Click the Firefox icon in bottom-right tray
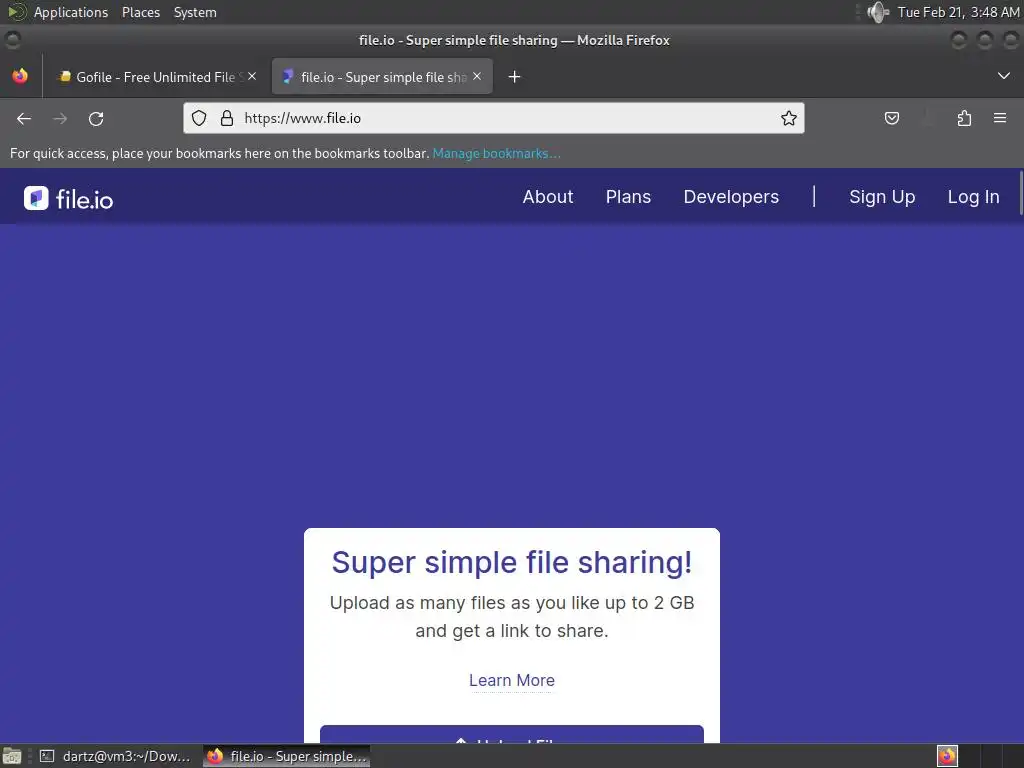The width and height of the screenshot is (1024, 768). click(947, 756)
